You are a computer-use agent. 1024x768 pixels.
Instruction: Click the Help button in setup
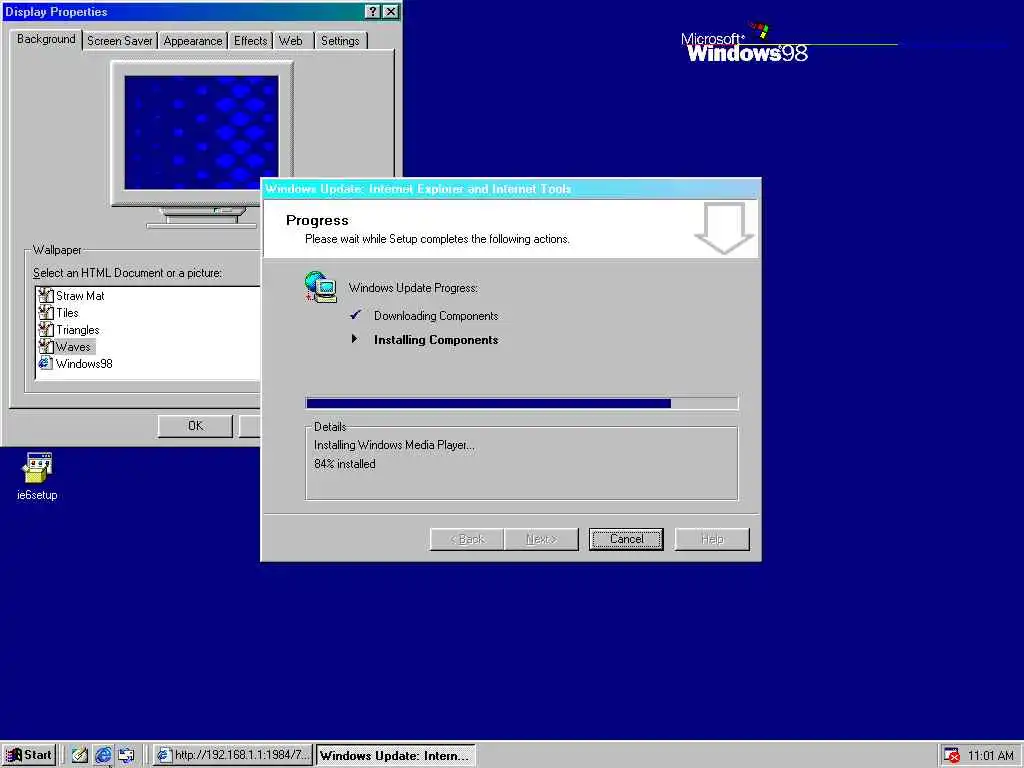[x=712, y=539]
